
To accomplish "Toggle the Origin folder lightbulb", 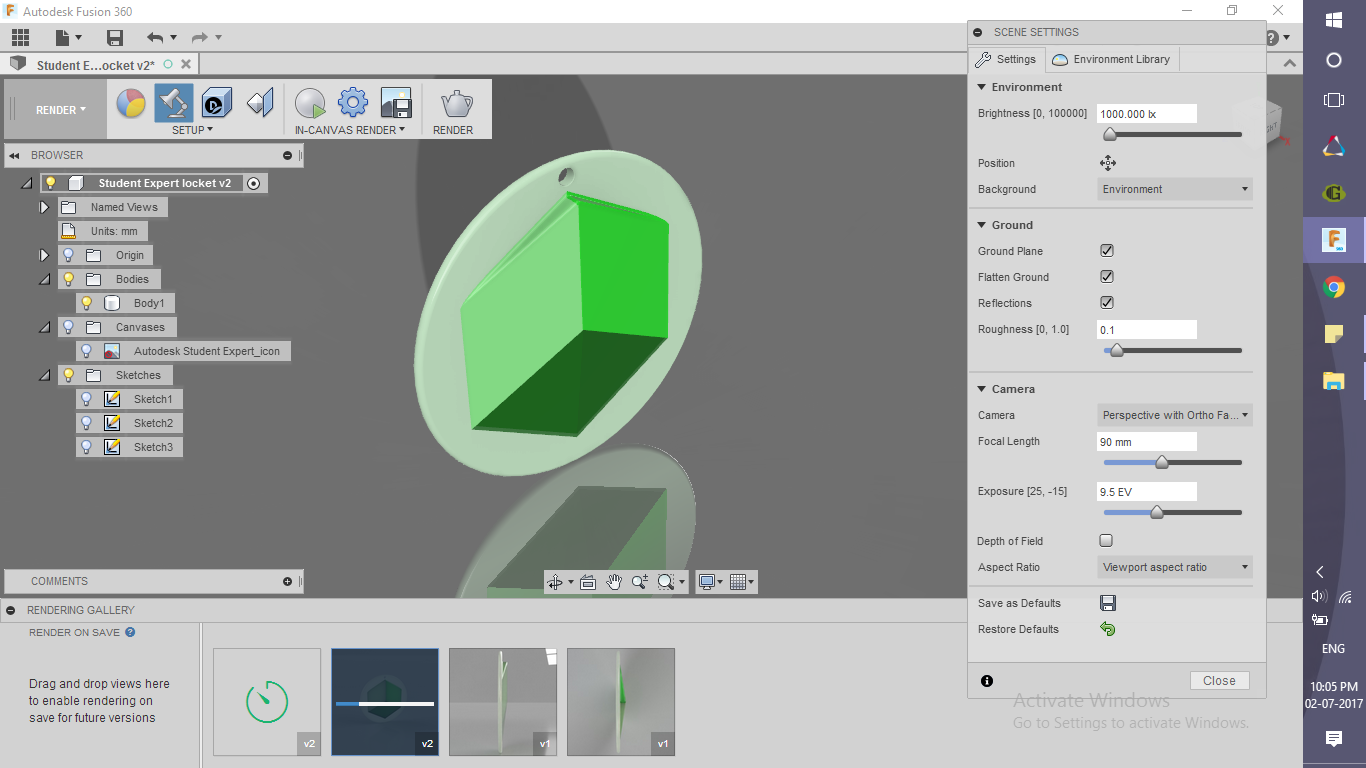I will 68,255.
